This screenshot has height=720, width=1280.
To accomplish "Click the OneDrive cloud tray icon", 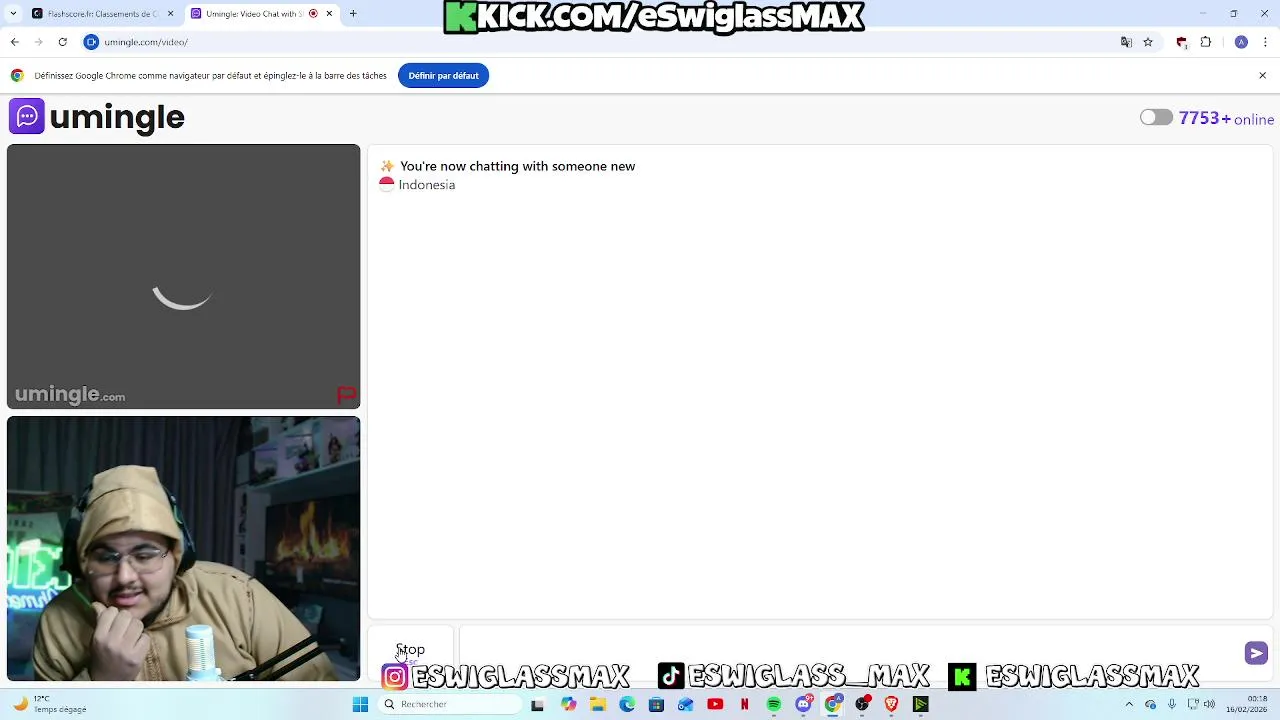I will click(1151, 704).
